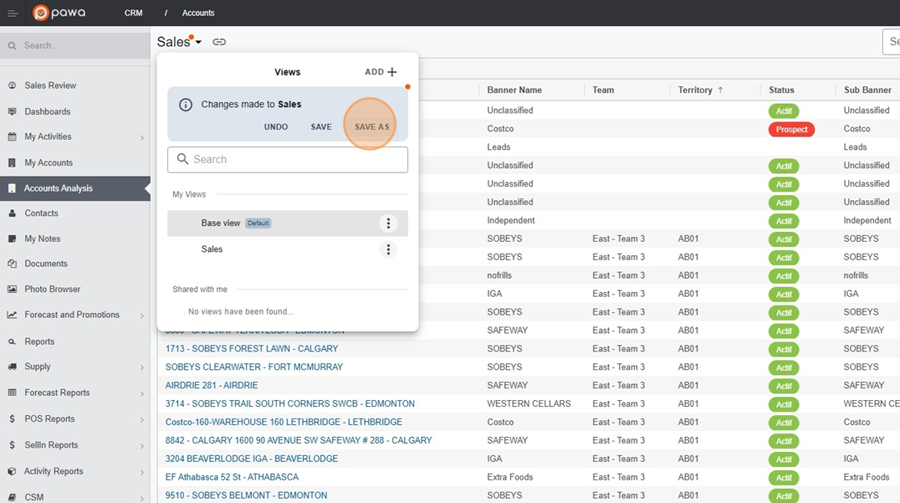Toggle the Sales view dropdown arrow
900x503 pixels.
199,42
